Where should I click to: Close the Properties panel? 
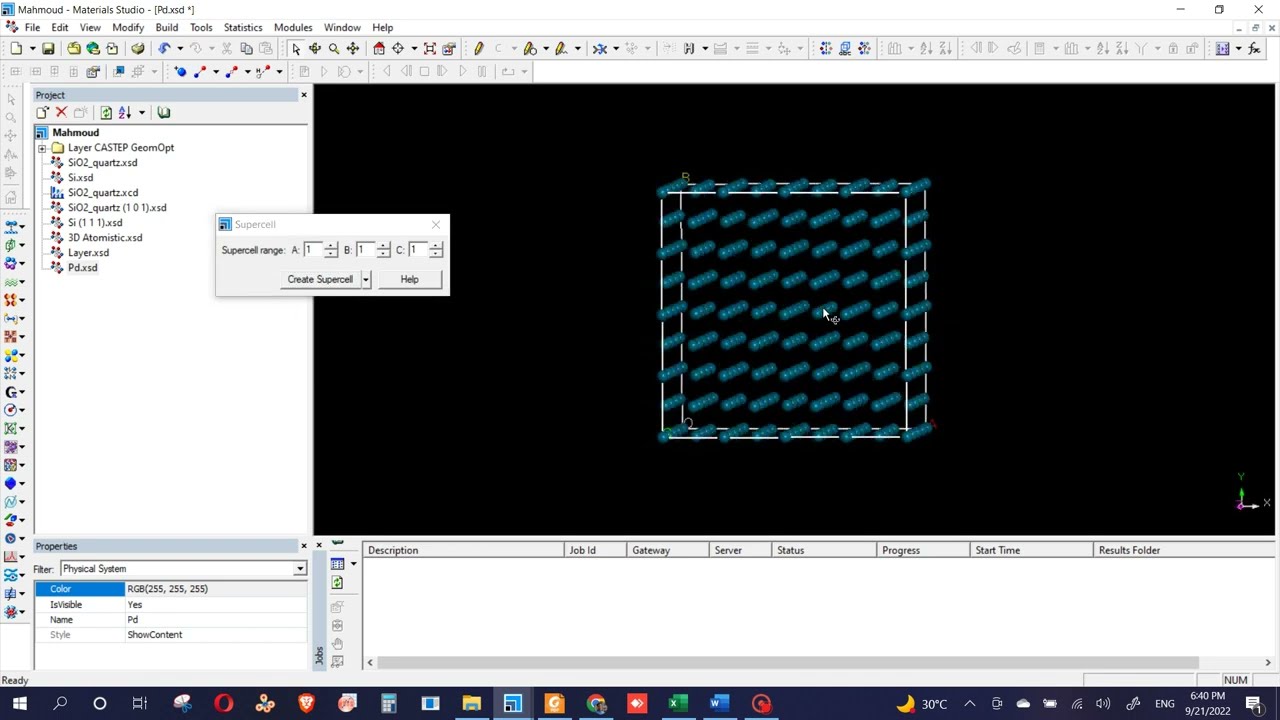click(304, 546)
